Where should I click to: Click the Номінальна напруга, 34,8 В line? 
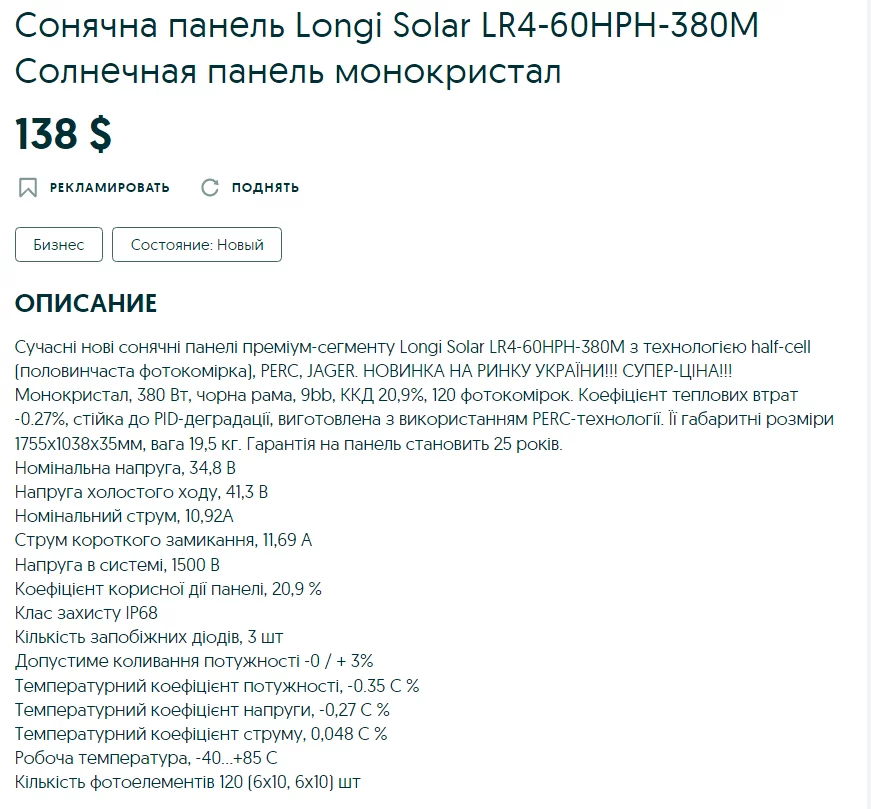125,467
